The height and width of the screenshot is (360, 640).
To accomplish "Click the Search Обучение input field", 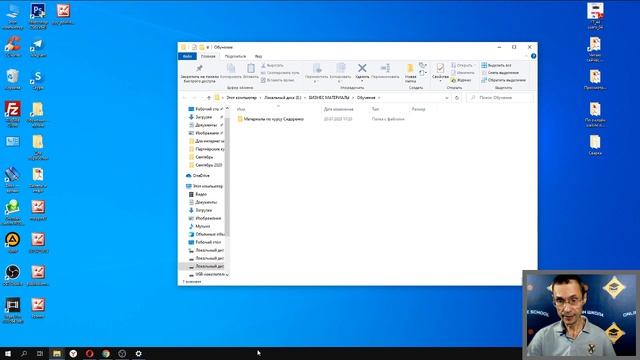I will 500,98.
